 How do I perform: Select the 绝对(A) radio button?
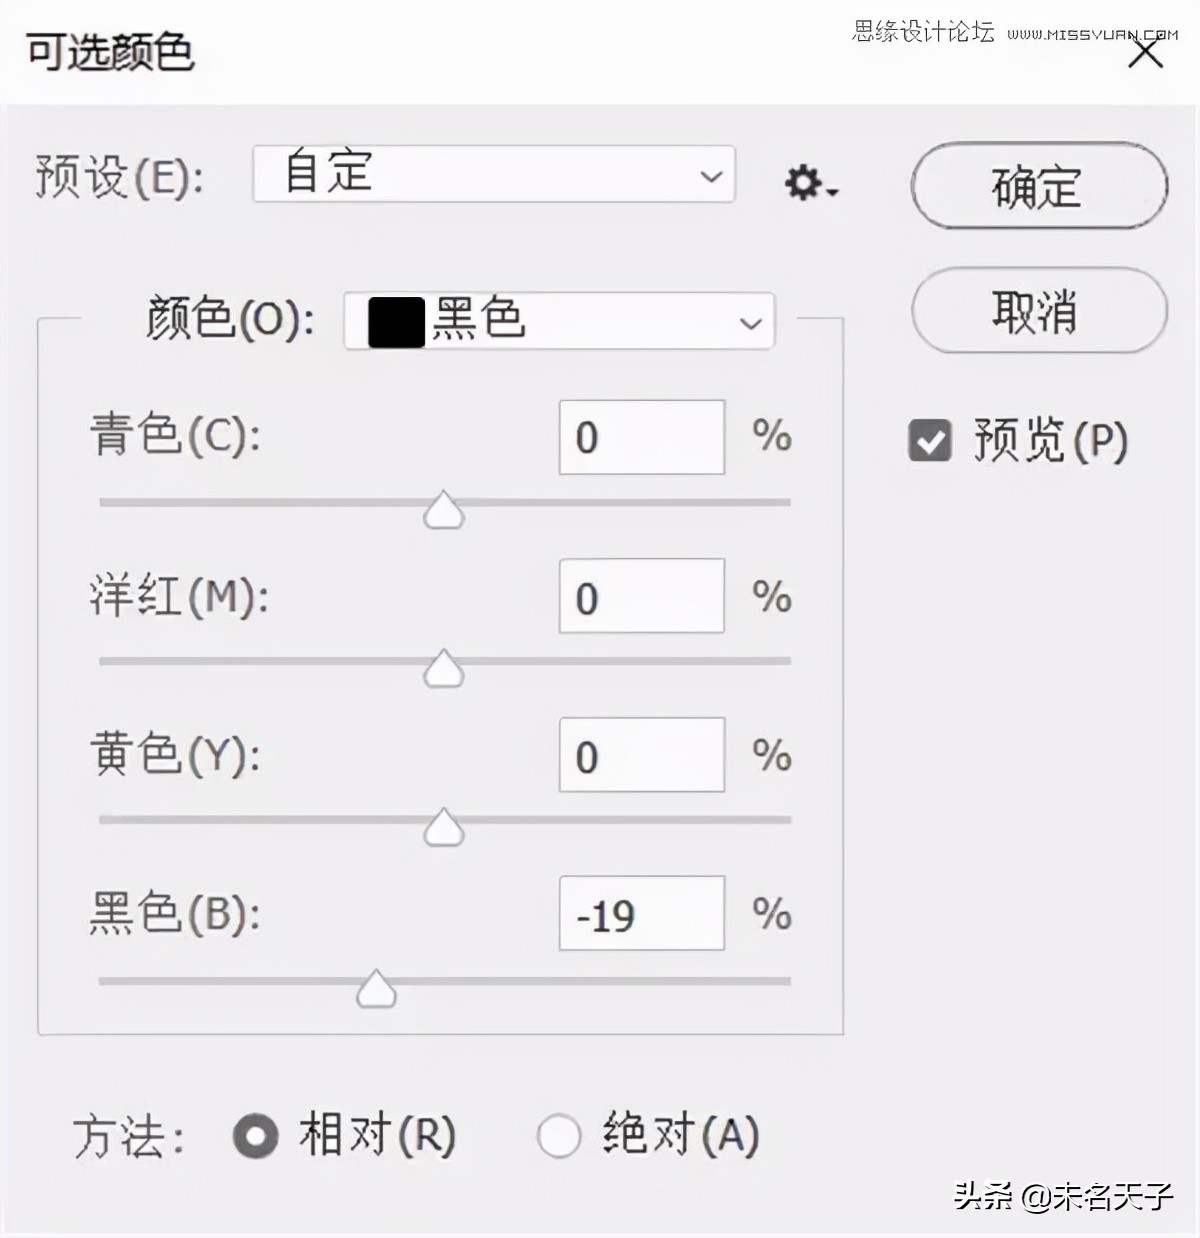point(559,1136)
